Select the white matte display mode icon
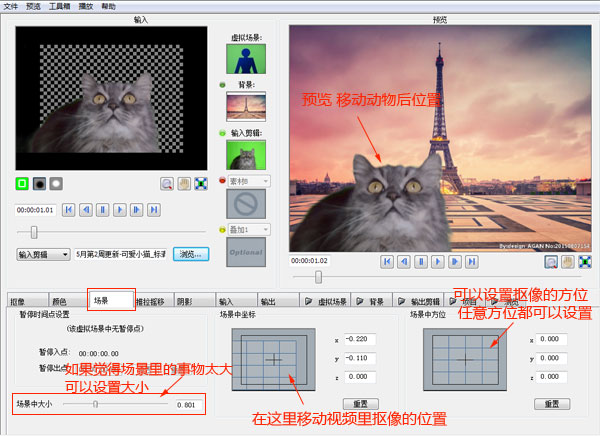 pos(56,184)
